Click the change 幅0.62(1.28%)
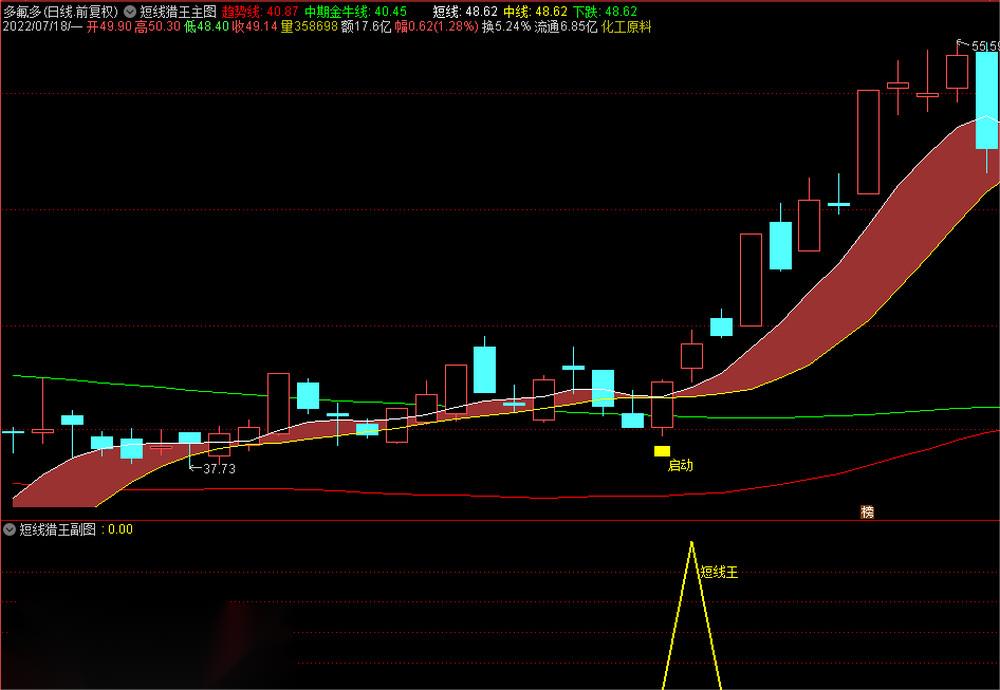1000x690 pixels. [436, 27]
